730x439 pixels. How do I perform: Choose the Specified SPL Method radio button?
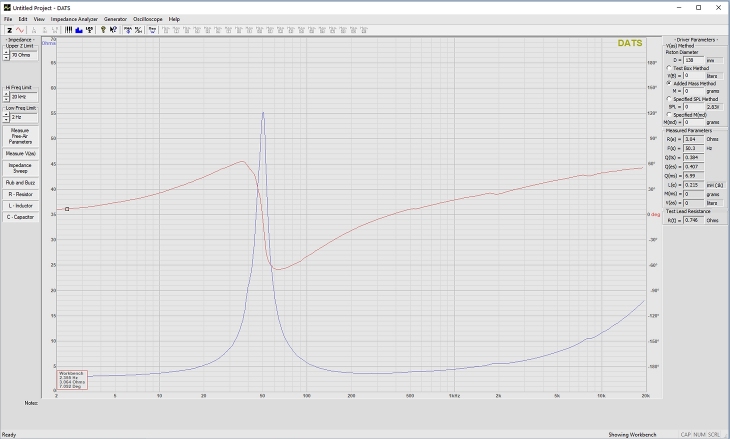point(668,99)
